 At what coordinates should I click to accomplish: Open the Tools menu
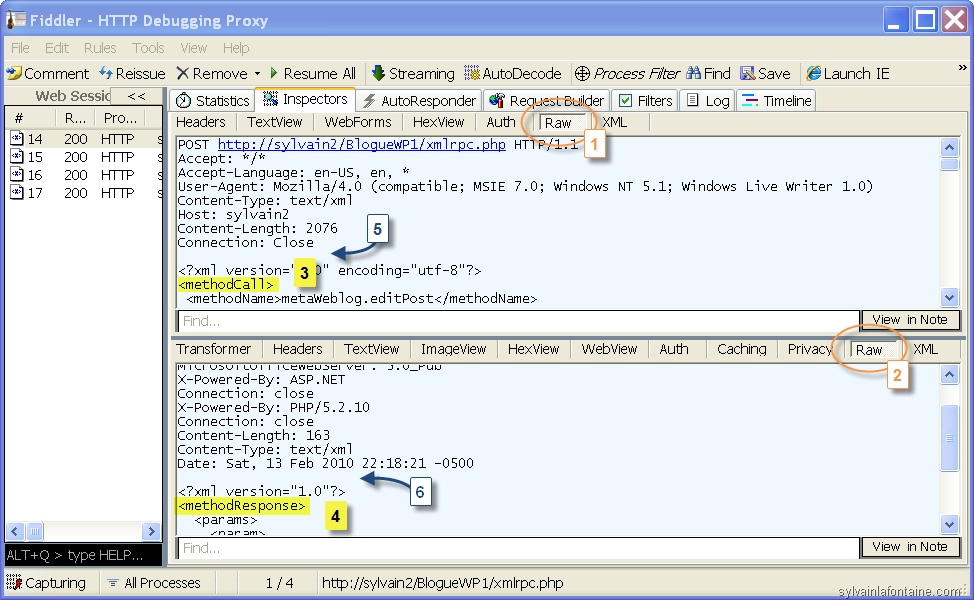(x=148, y=48)
